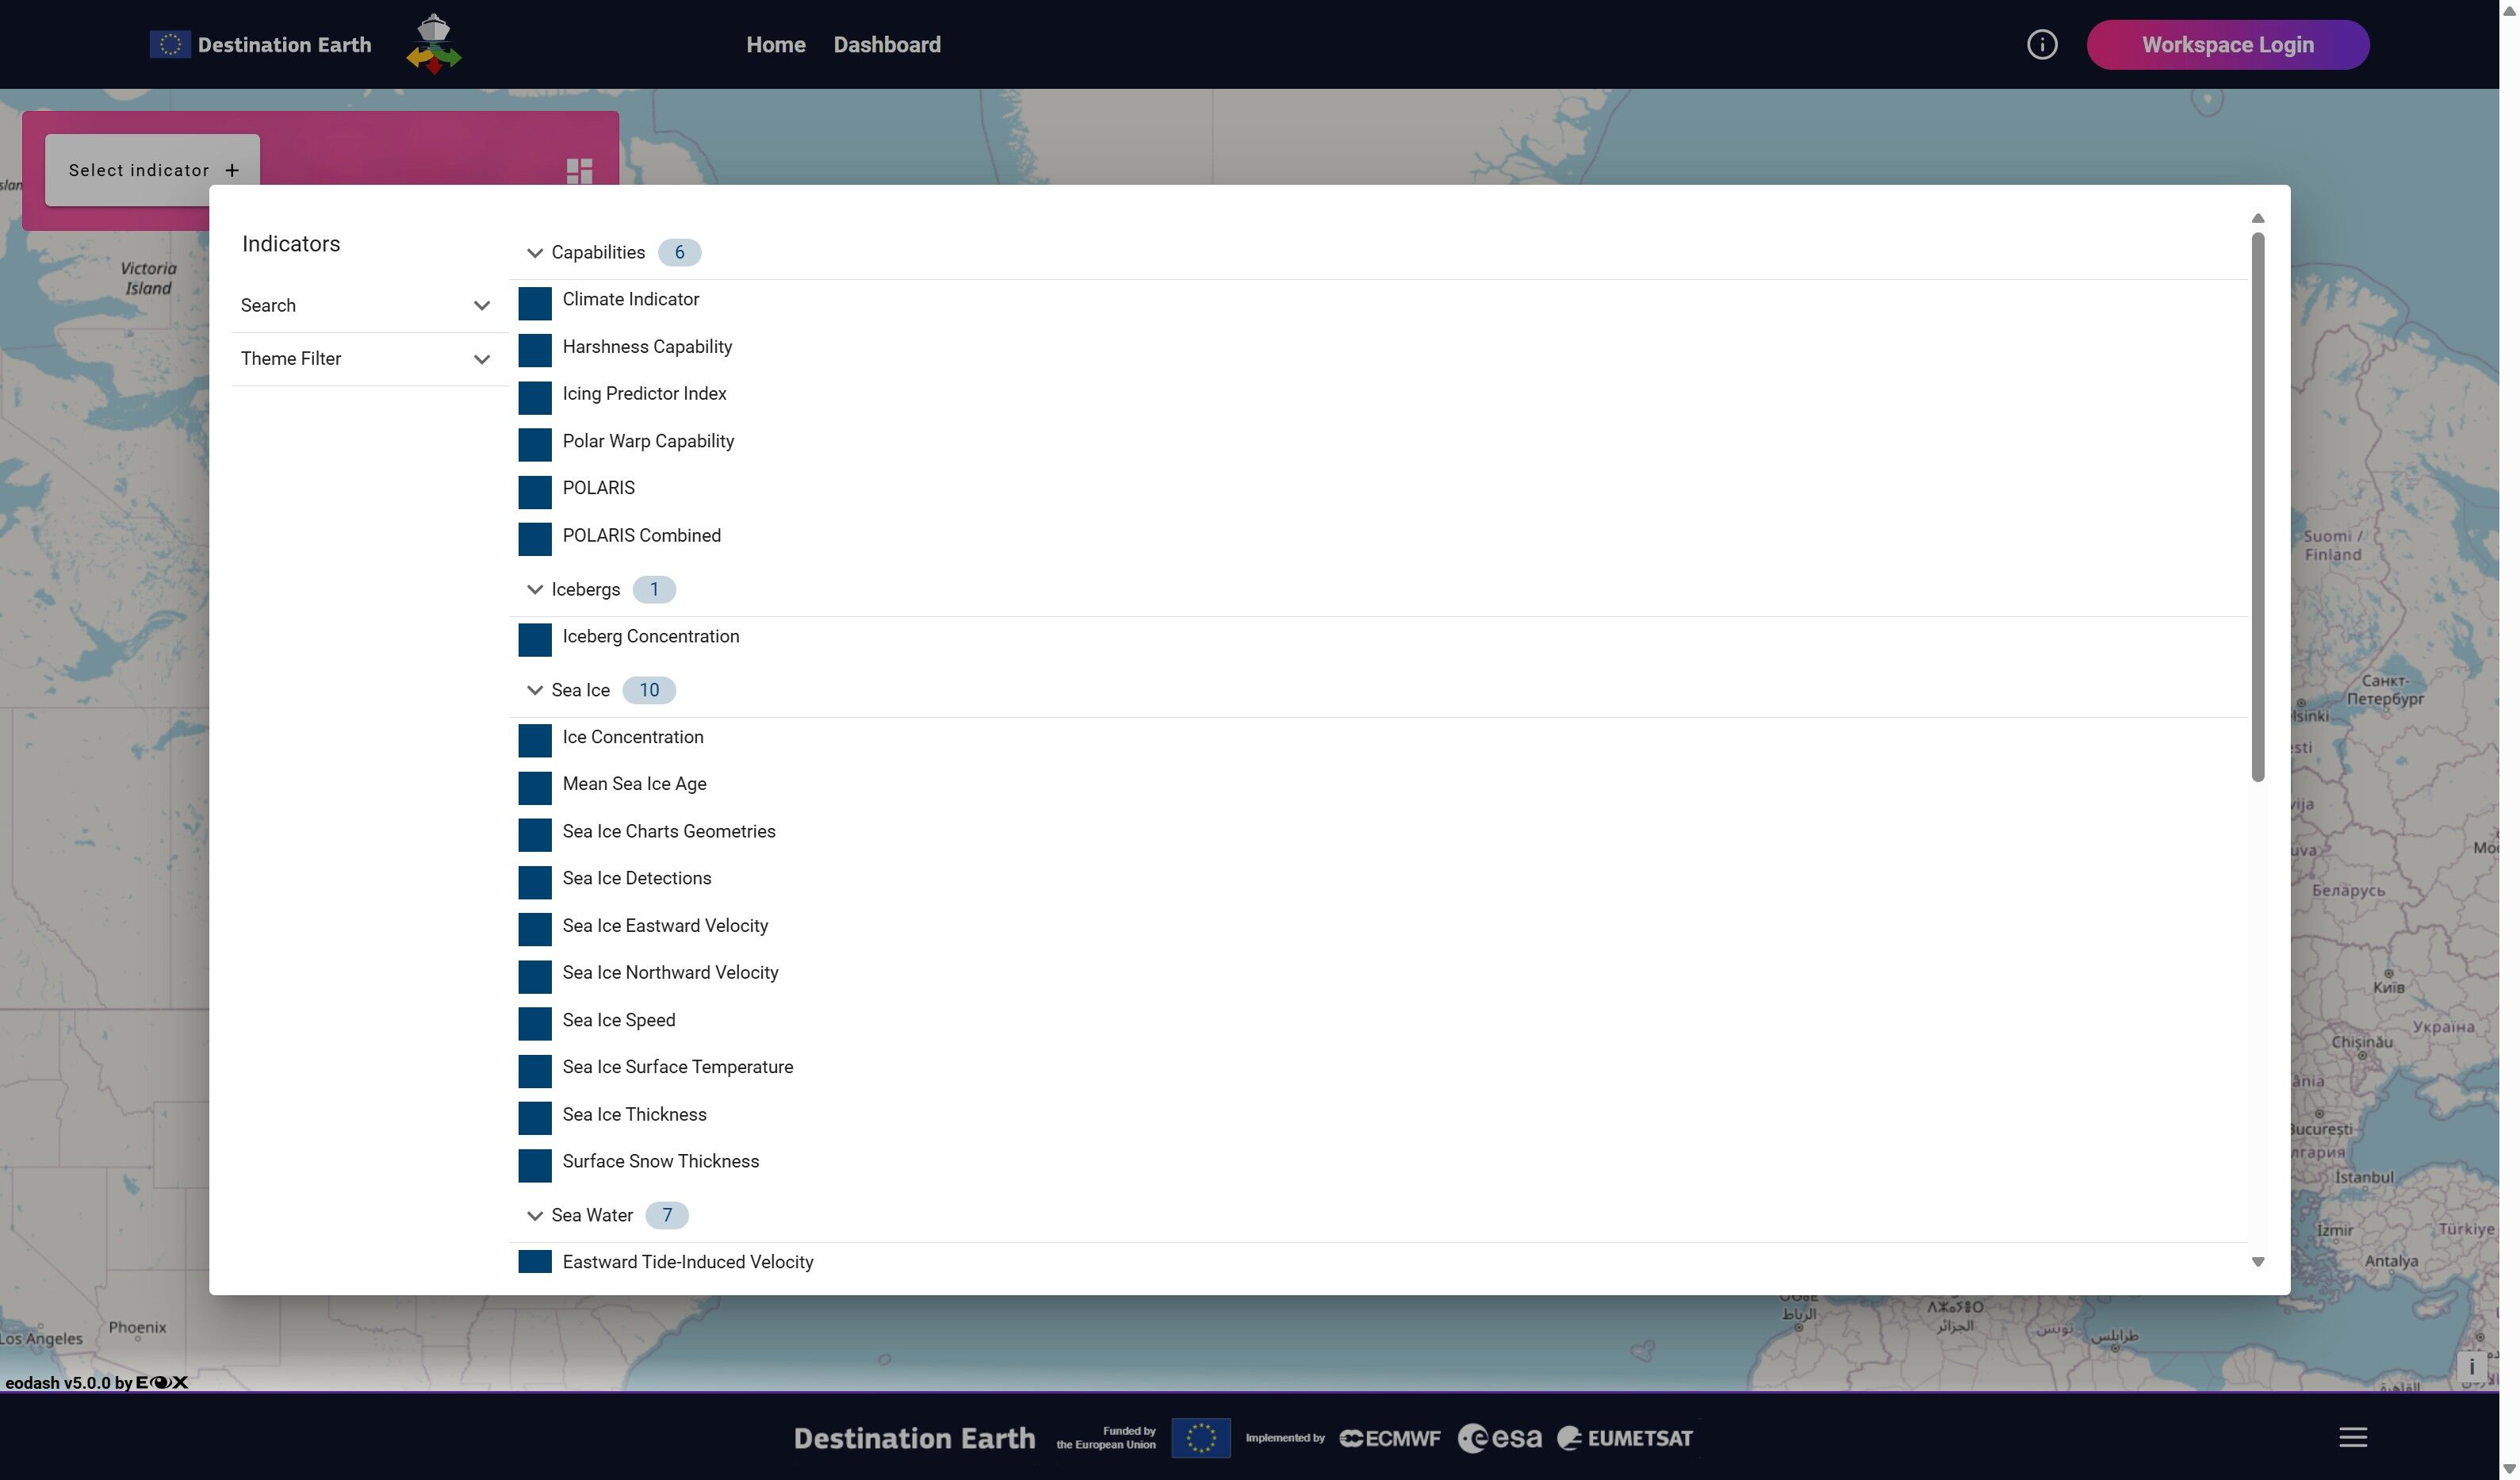Click the POLARIS Combined blue square icon
2520x1480 pixels.
click(535, 539)
